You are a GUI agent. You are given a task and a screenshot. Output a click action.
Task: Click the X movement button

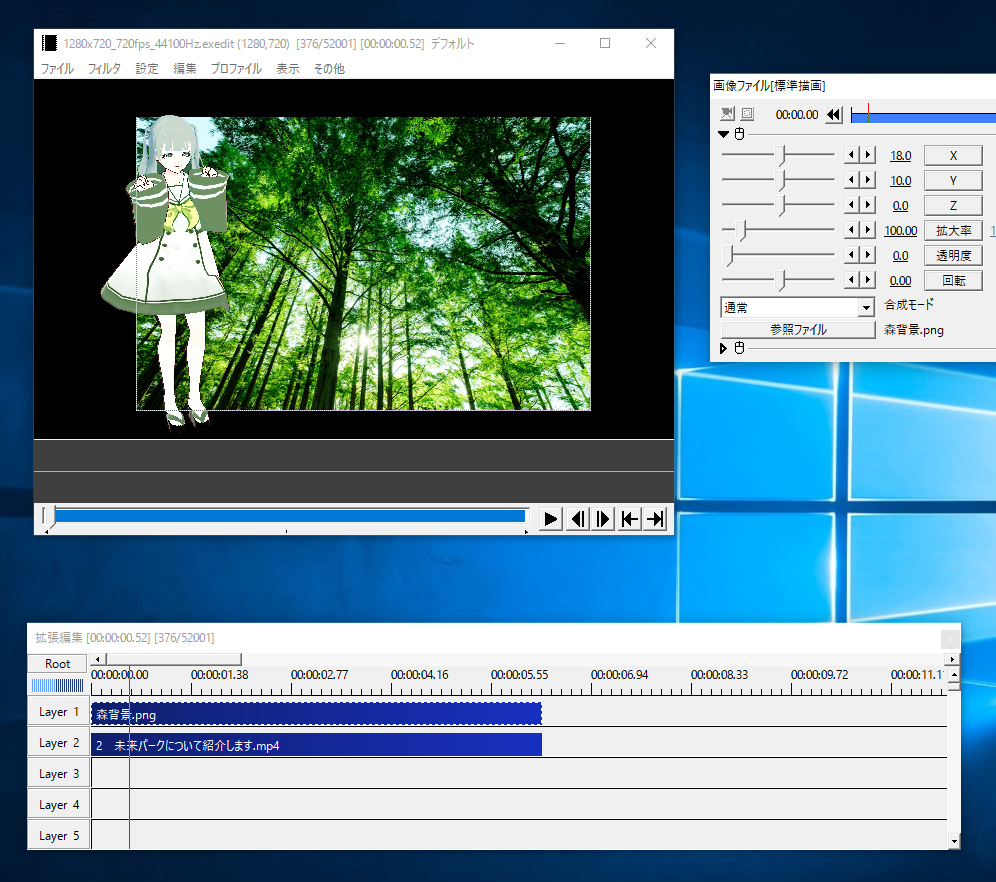point(953,156)
